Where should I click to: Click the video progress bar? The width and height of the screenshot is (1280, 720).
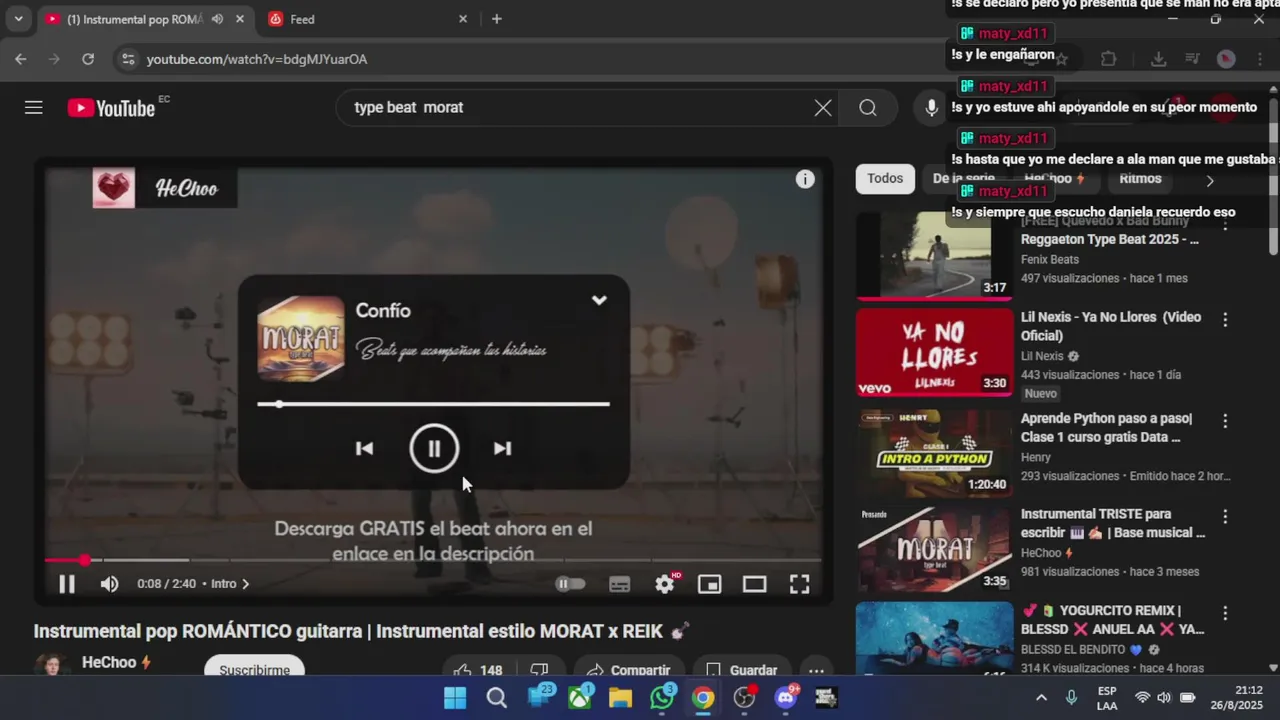click(x=433, y=560)
